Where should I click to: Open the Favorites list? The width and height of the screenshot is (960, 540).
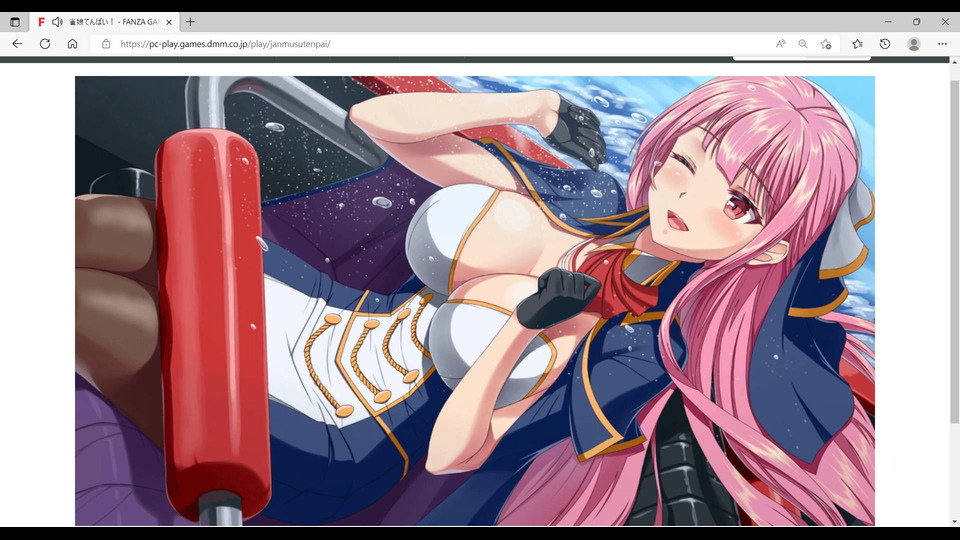pos(857,44)
